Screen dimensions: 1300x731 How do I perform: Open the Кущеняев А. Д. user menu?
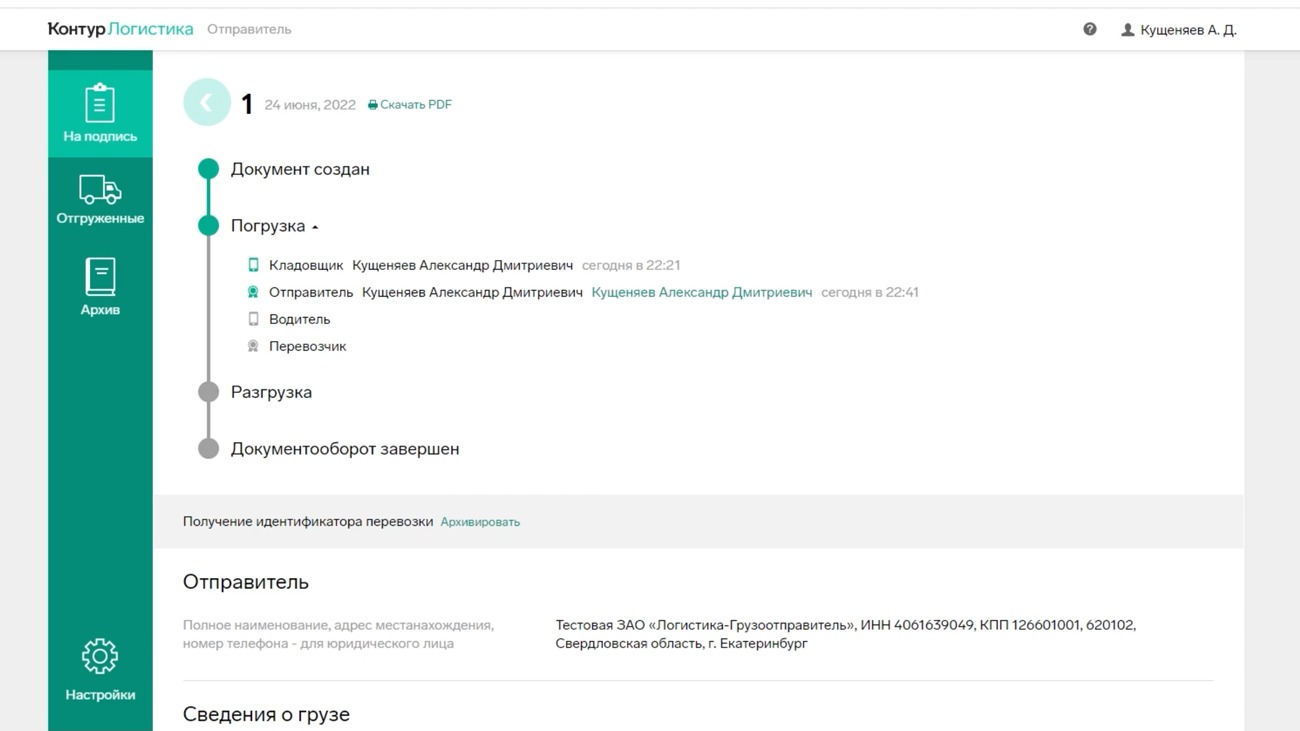1178,30
